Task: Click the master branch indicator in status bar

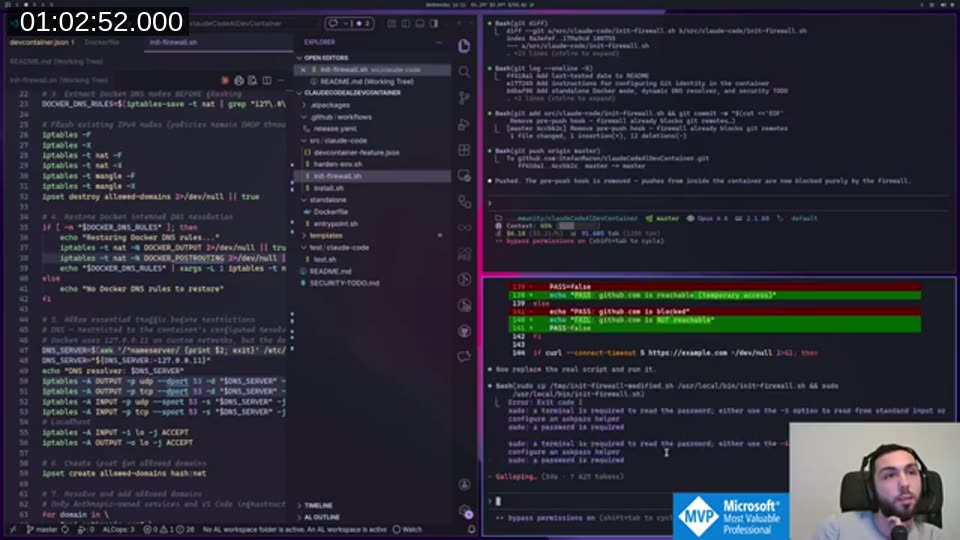Action: 42,530
